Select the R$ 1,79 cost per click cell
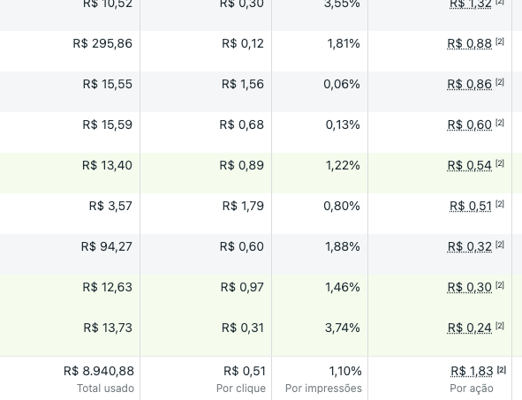This screenshot has width=522, height=400. coord(243,206)
